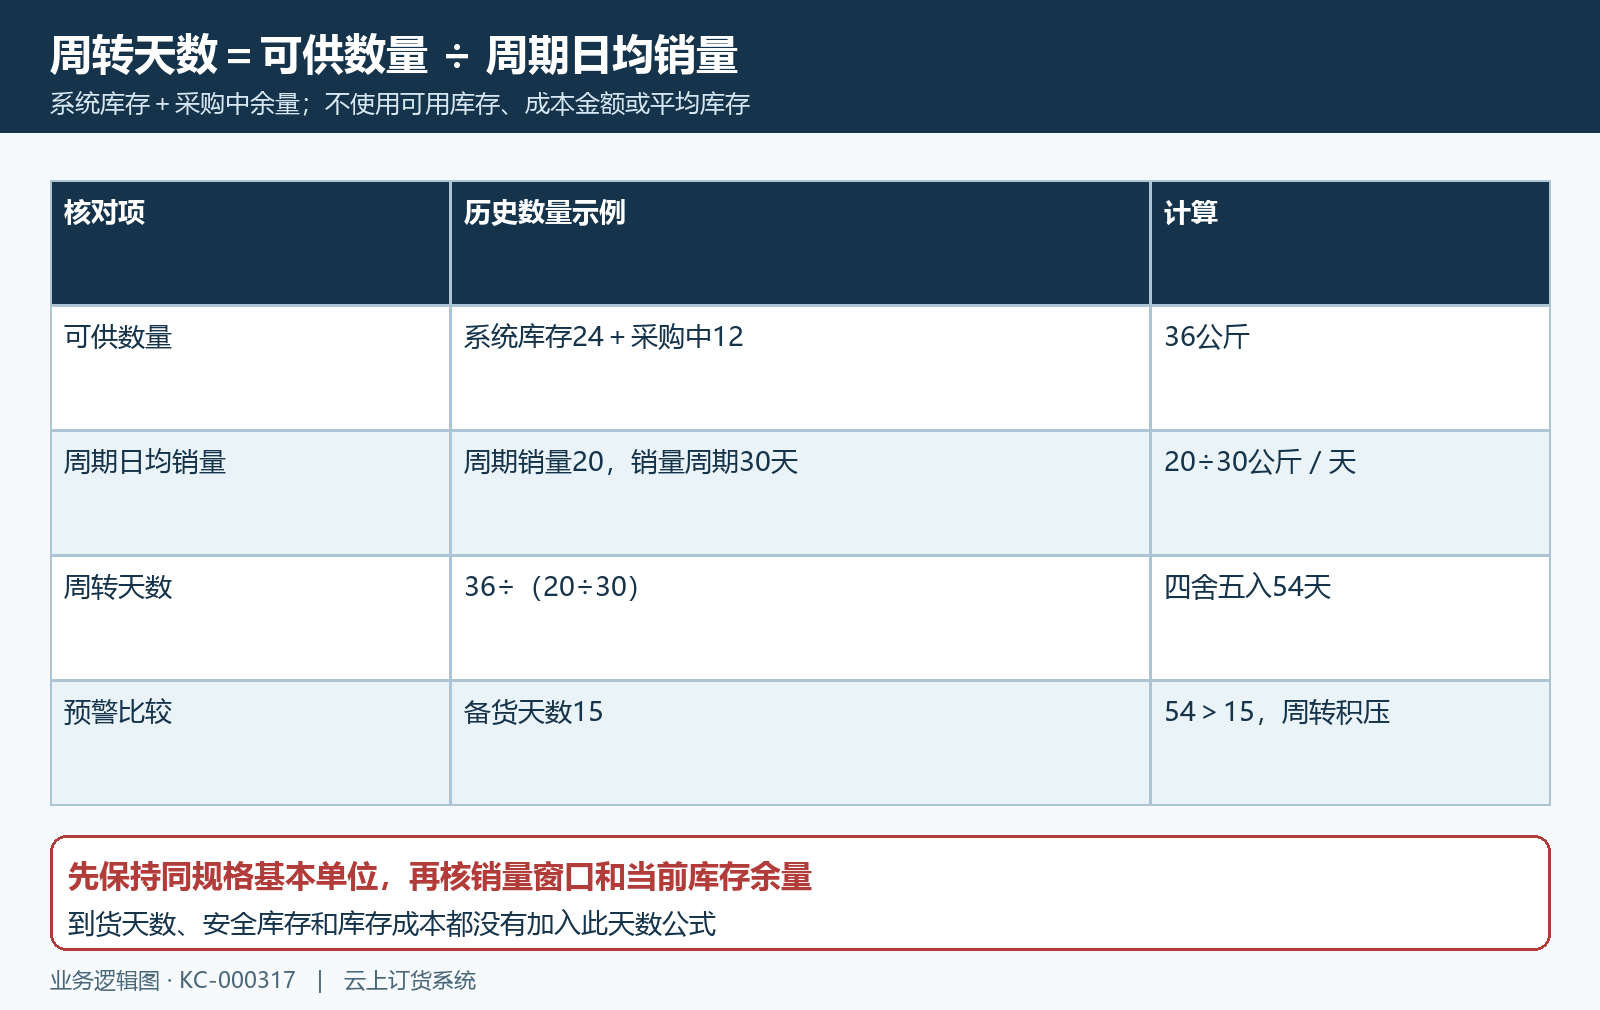The image size is (1600, 1010).
Task: Click the '计算' column header
Action: tap(1350, 243)
